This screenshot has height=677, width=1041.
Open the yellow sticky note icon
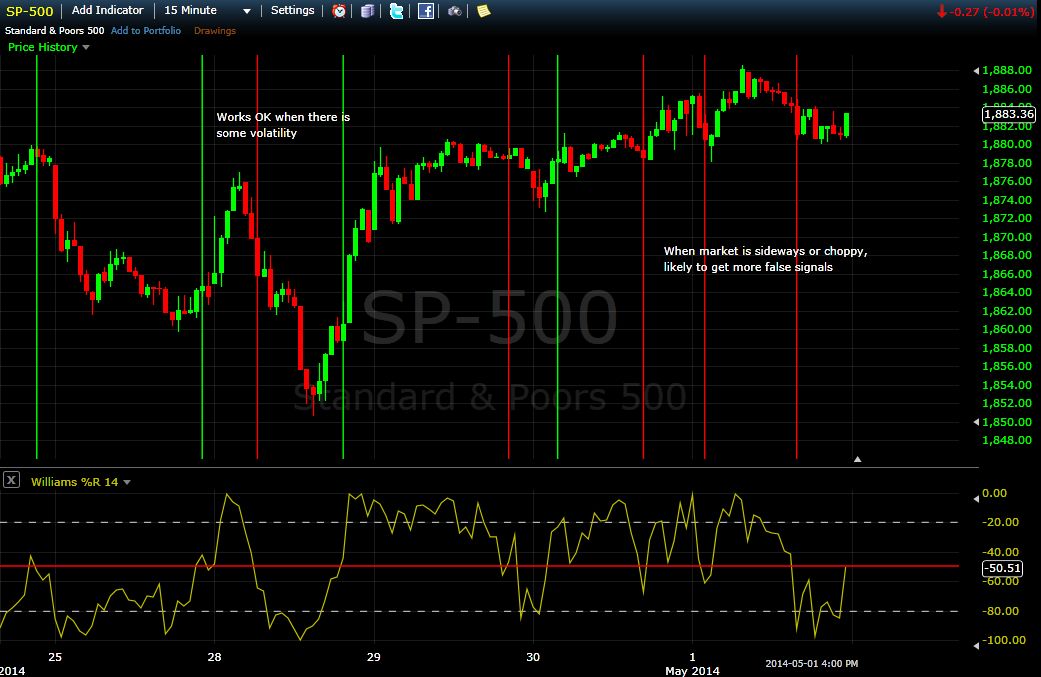tap(484, 11)
